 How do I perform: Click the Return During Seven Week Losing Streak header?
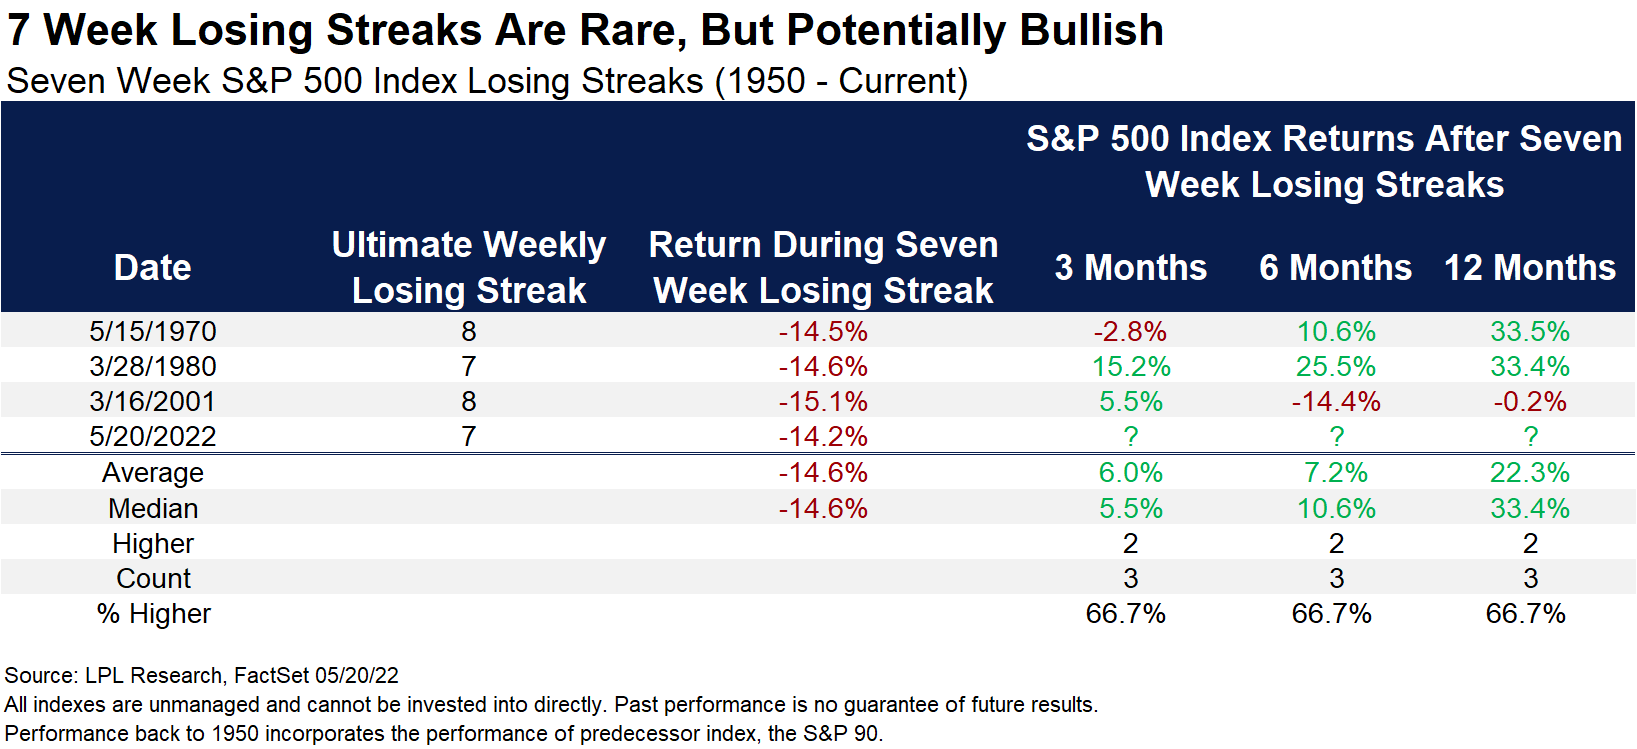click(823, 267)
